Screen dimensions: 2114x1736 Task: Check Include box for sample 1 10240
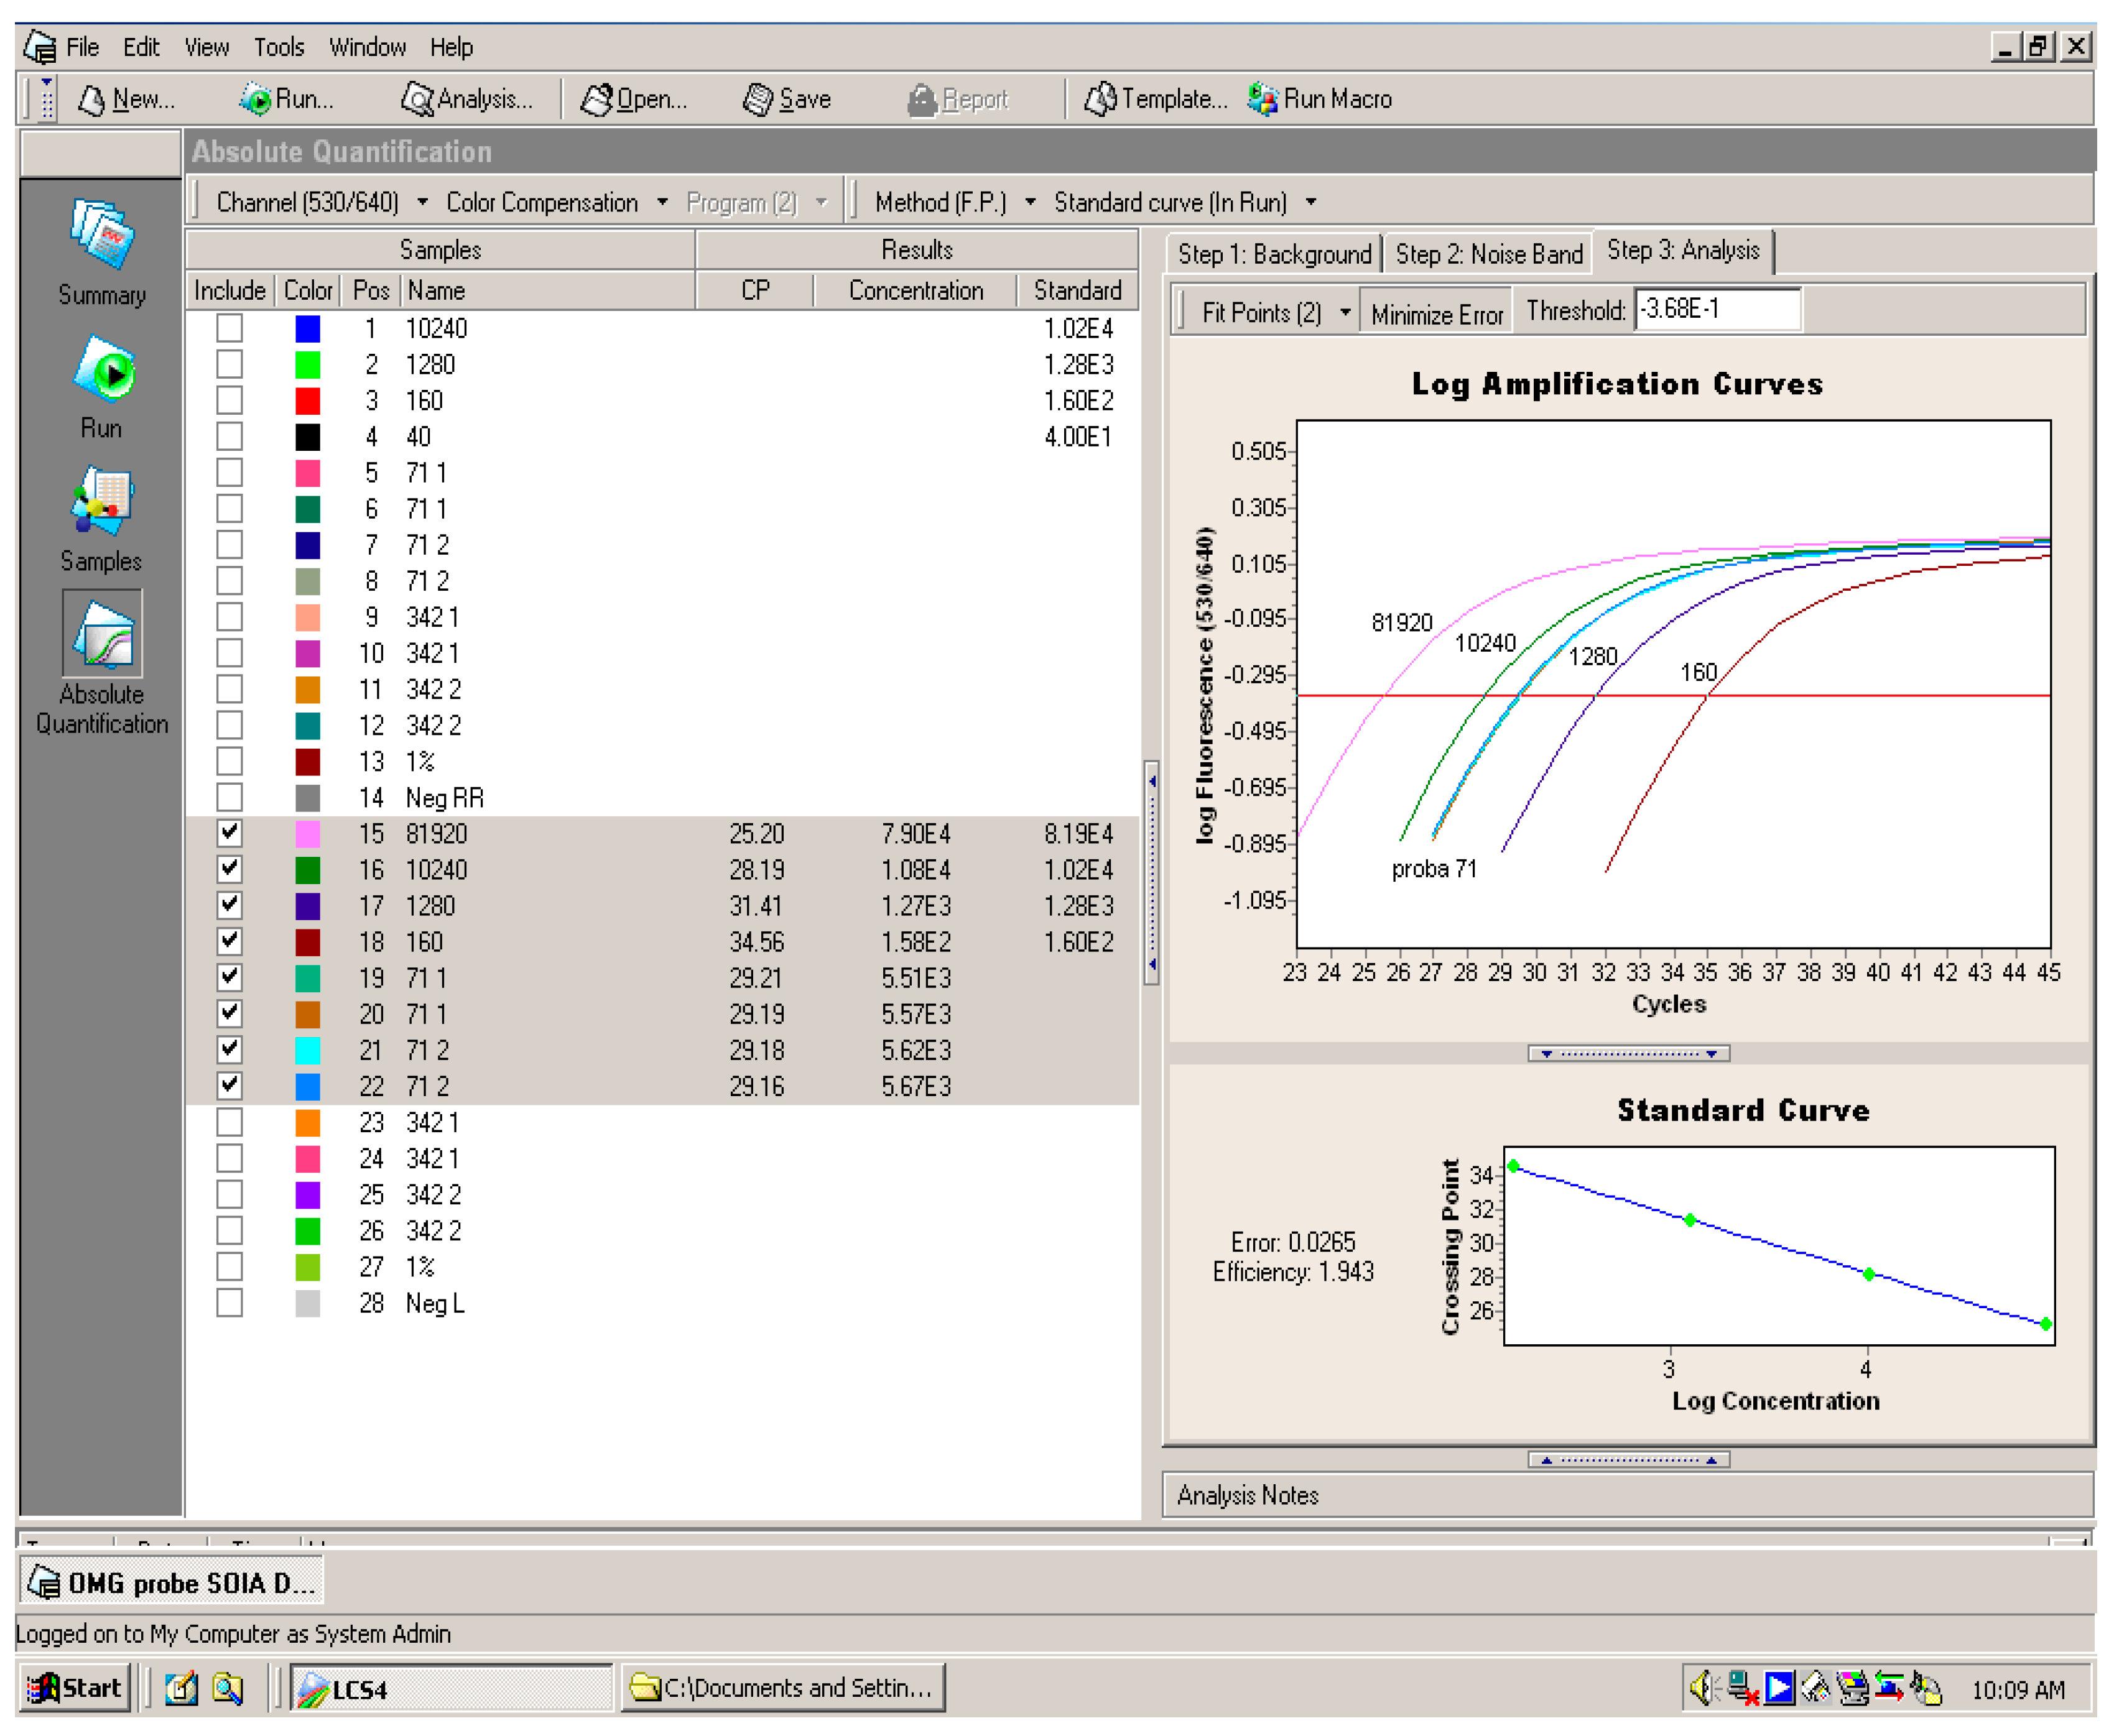[x=229, y=328]
